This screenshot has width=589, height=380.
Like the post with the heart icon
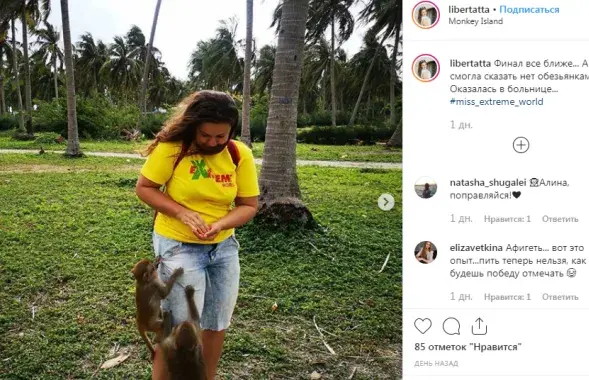pyautogui.click(x=423, y=326)
